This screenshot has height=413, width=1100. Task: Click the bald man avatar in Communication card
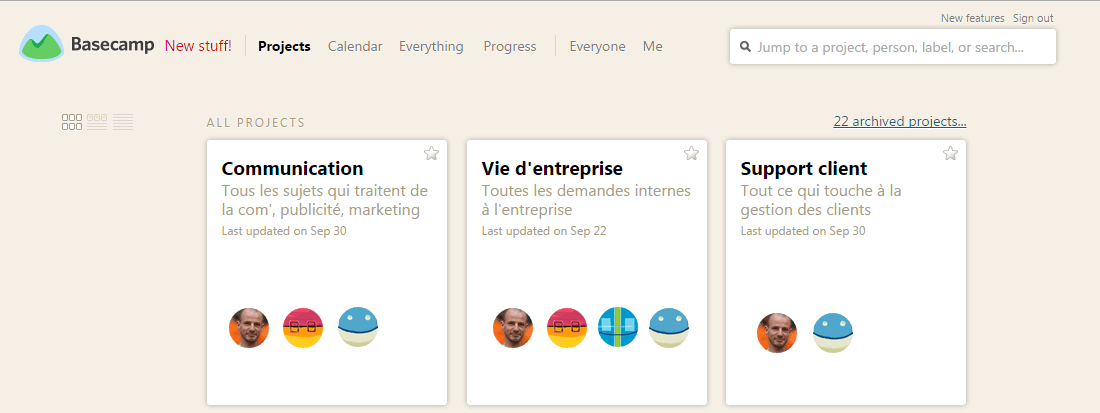249,327
